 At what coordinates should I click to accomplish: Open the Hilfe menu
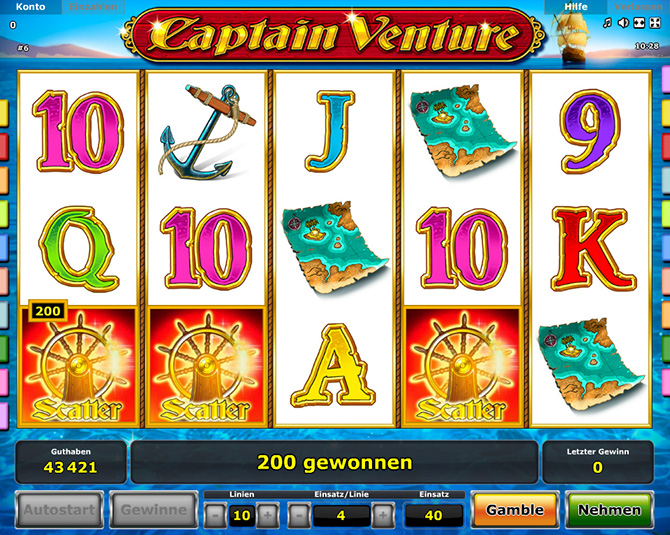tap(576, 7)
